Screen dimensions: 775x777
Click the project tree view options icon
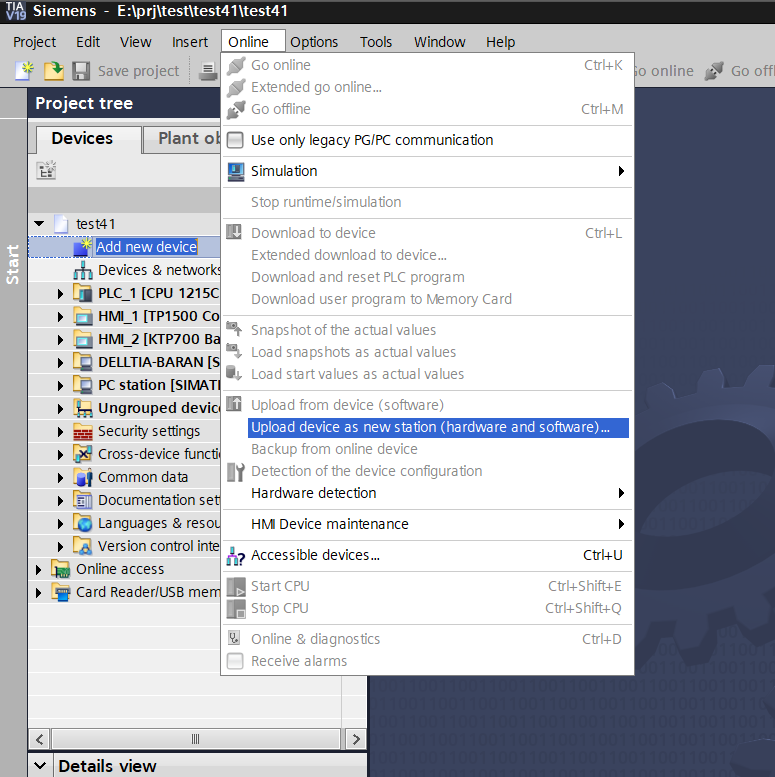[x=46, y=170]
